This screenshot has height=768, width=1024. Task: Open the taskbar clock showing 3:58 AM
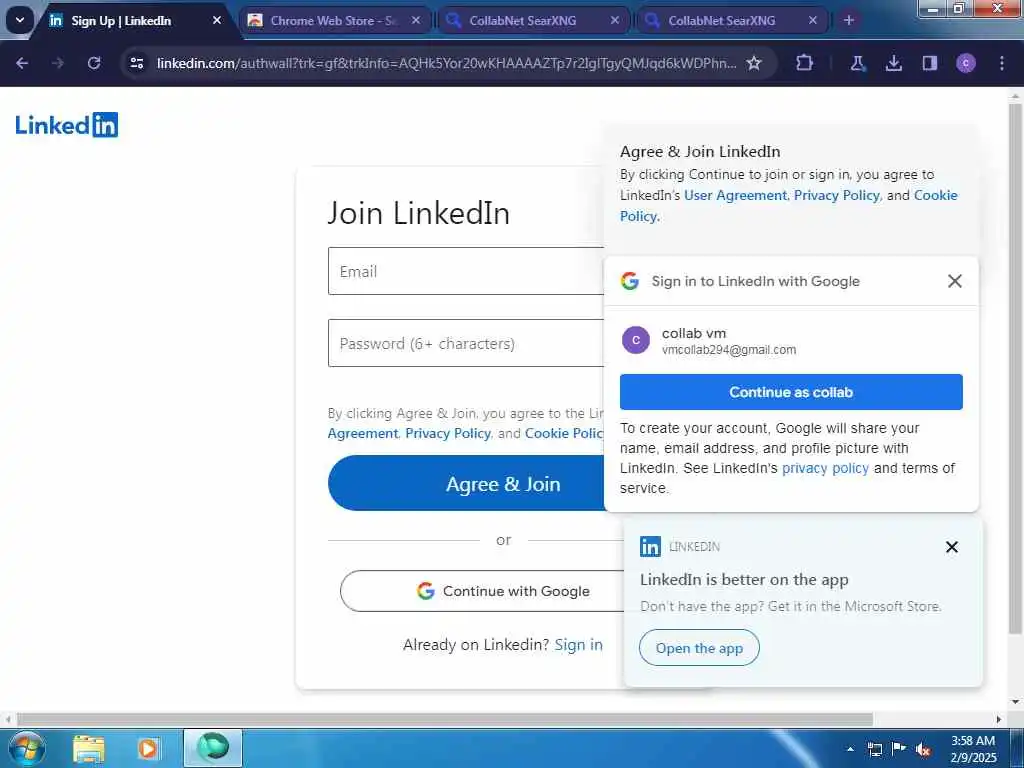point(973,748)
